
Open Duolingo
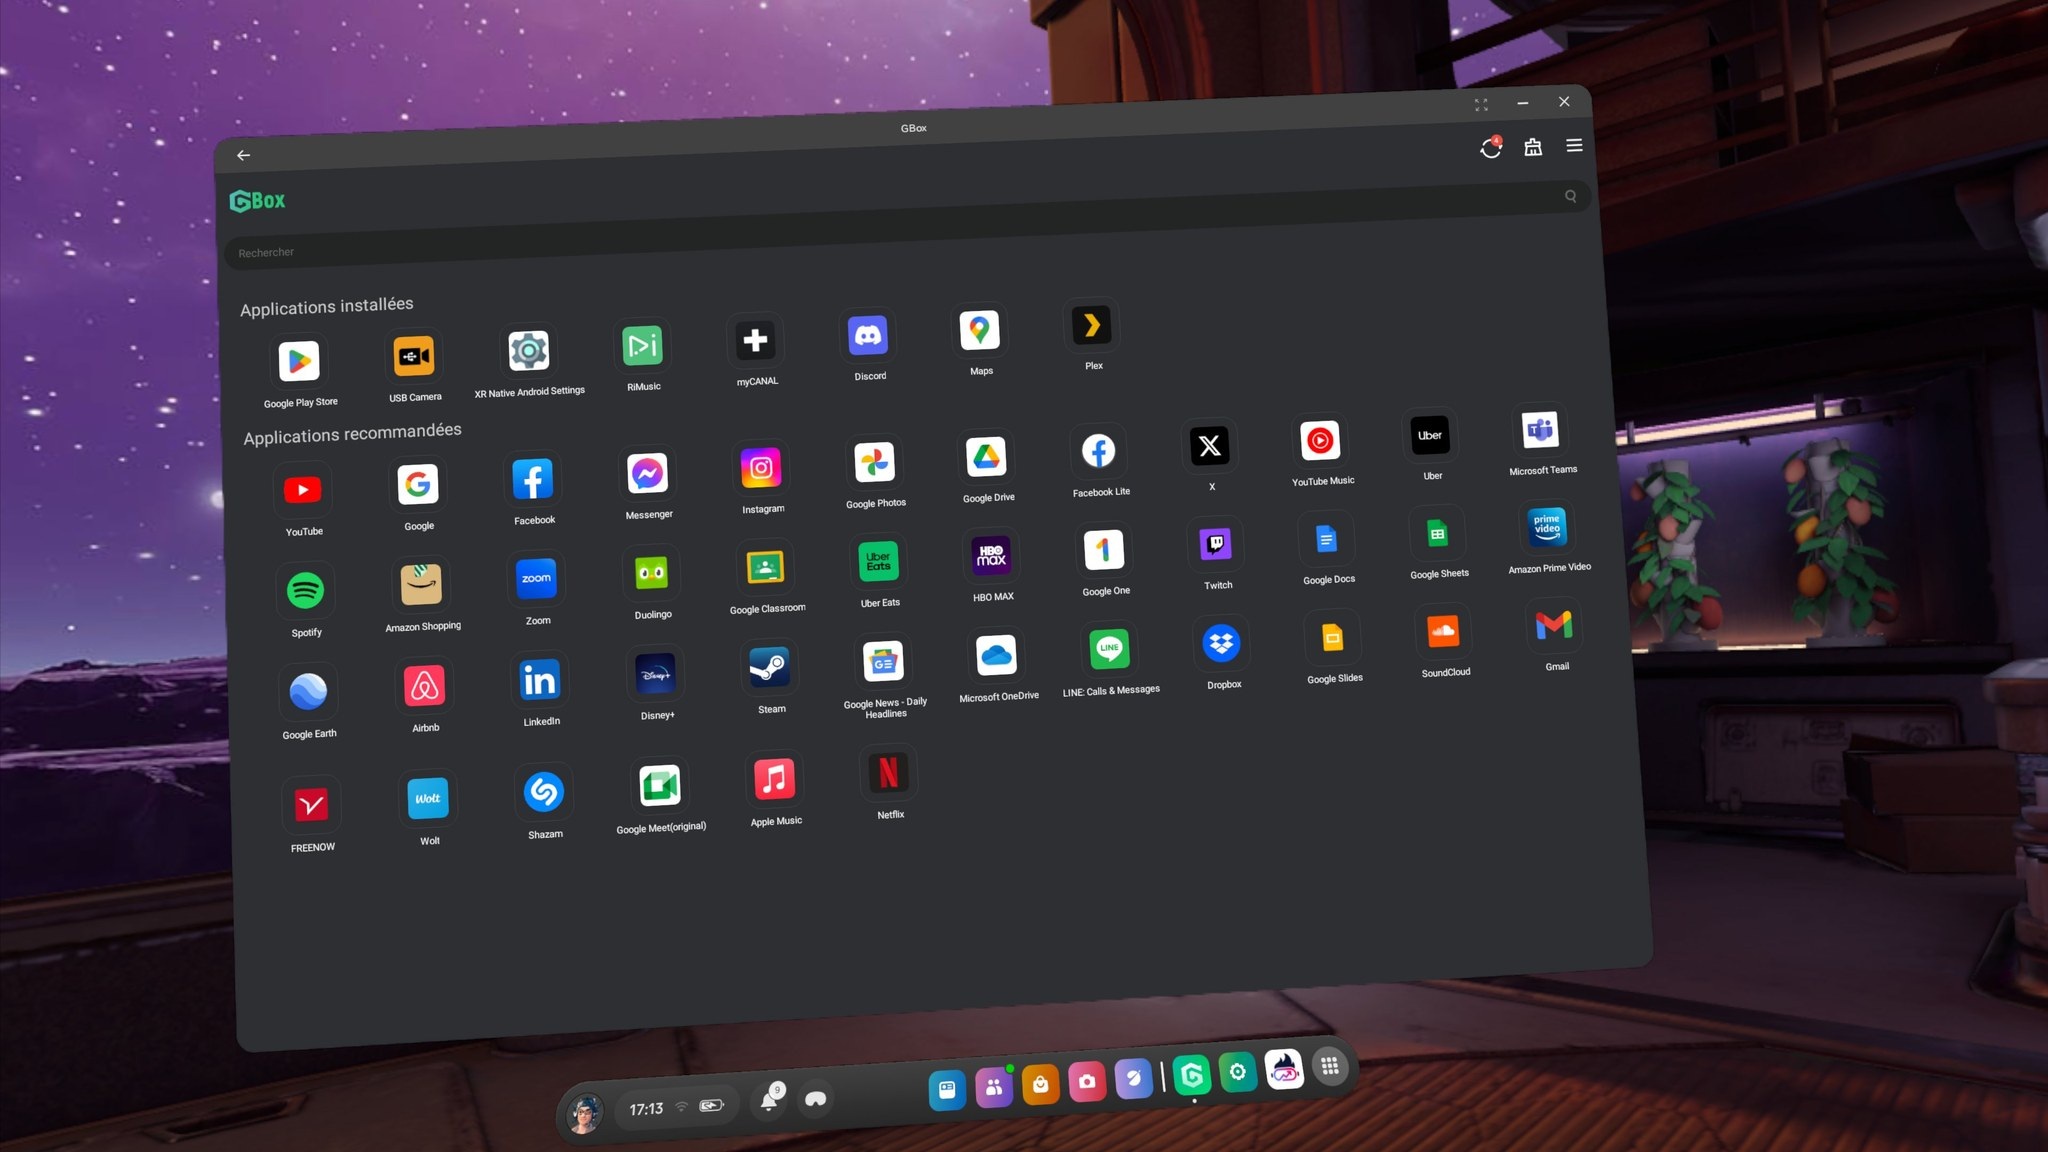click(651, 573)
